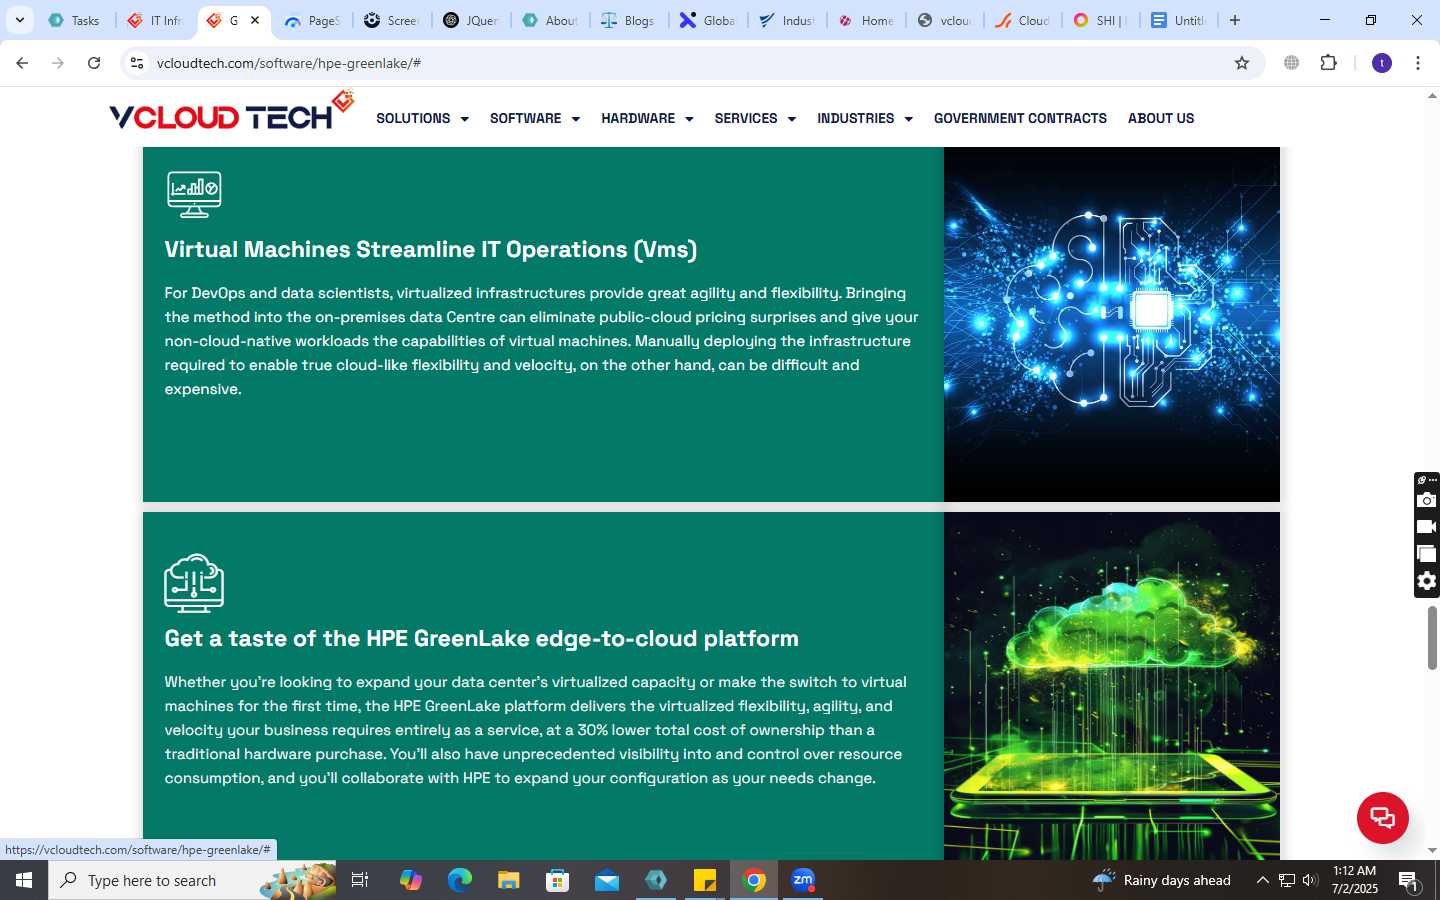This screenshot has height=900, width=1440.
Task: Open Chrome's three-dot menu
Action: 1418,63
